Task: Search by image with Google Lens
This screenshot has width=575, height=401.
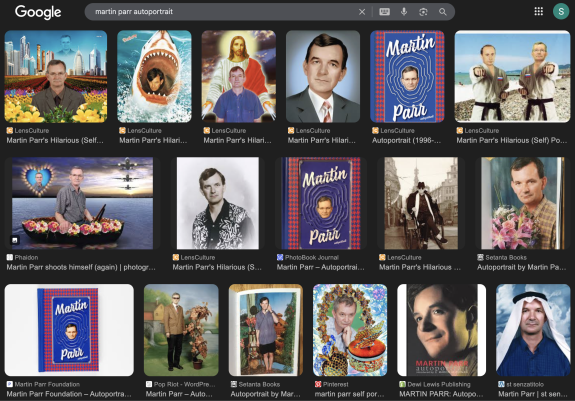Action: click(x=423, y=12)
